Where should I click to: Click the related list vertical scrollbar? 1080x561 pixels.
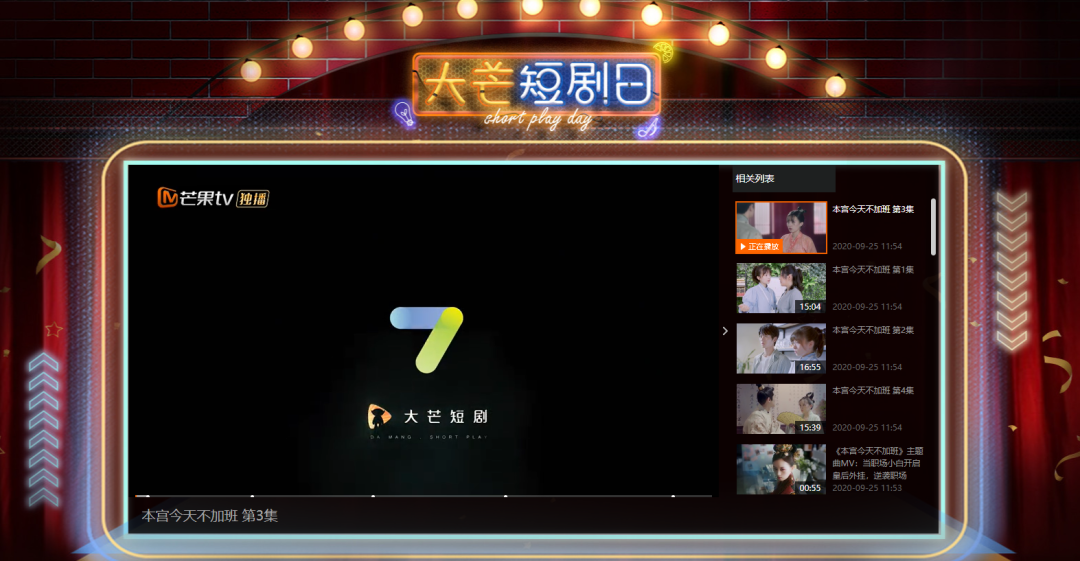(934, 226)
